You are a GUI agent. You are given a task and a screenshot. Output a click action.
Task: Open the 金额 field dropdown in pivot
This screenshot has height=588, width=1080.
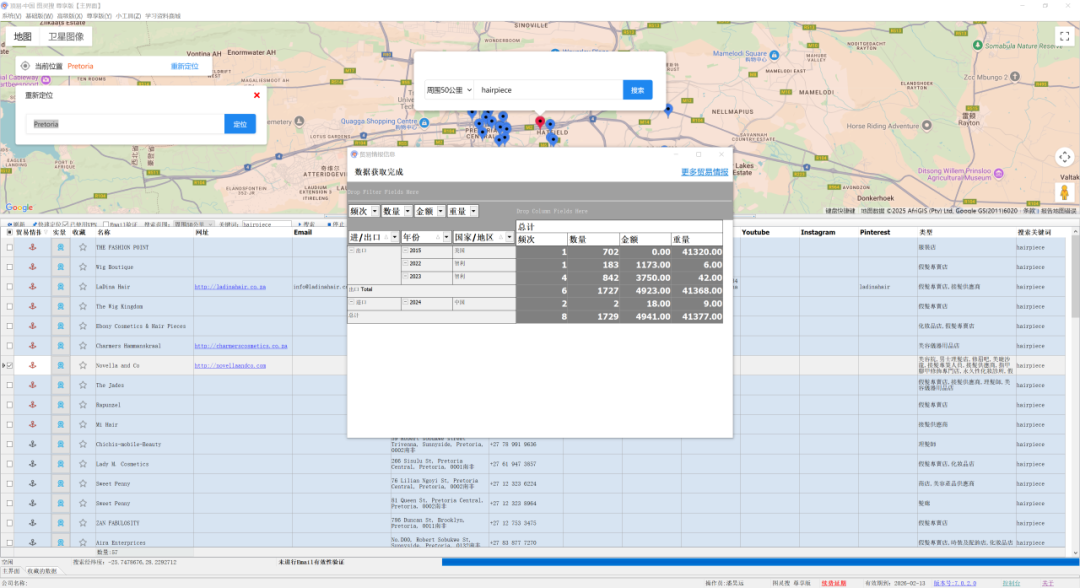[x=441, y=211]
